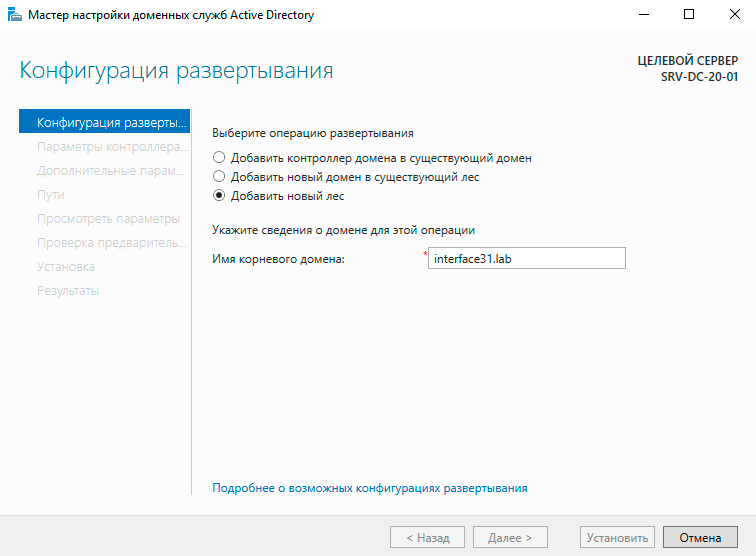Screen dimensions: 756x556
Task: Select the 'Установка' step
Action: (66, 267)
